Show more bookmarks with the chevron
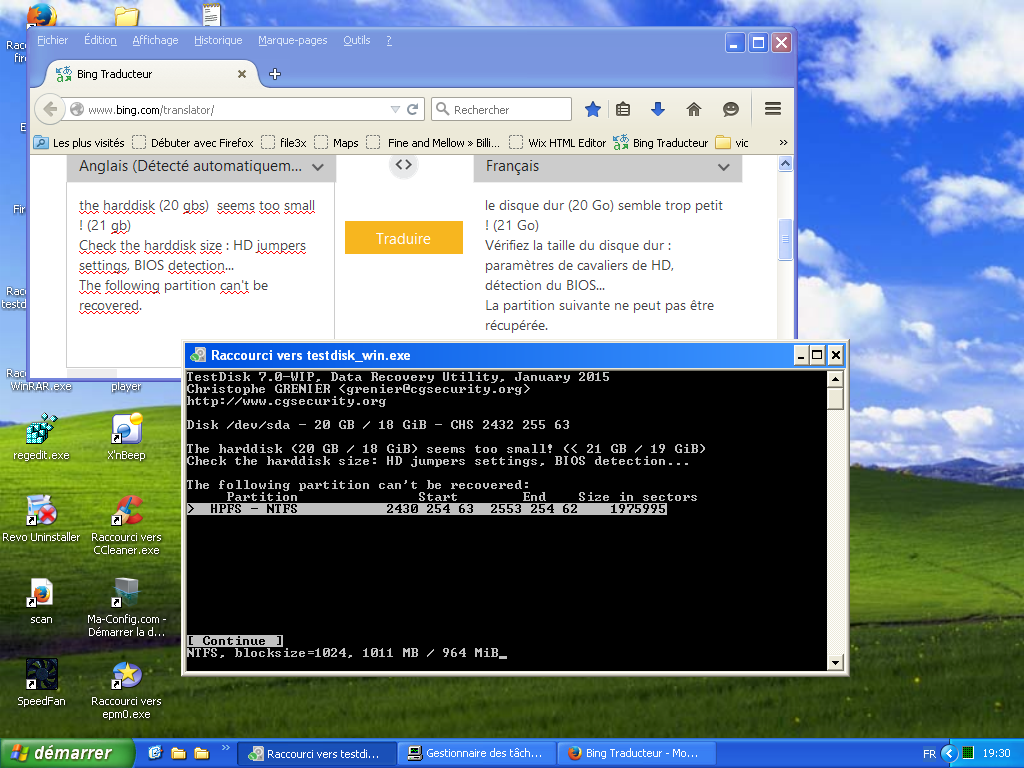 coord(783,142)
